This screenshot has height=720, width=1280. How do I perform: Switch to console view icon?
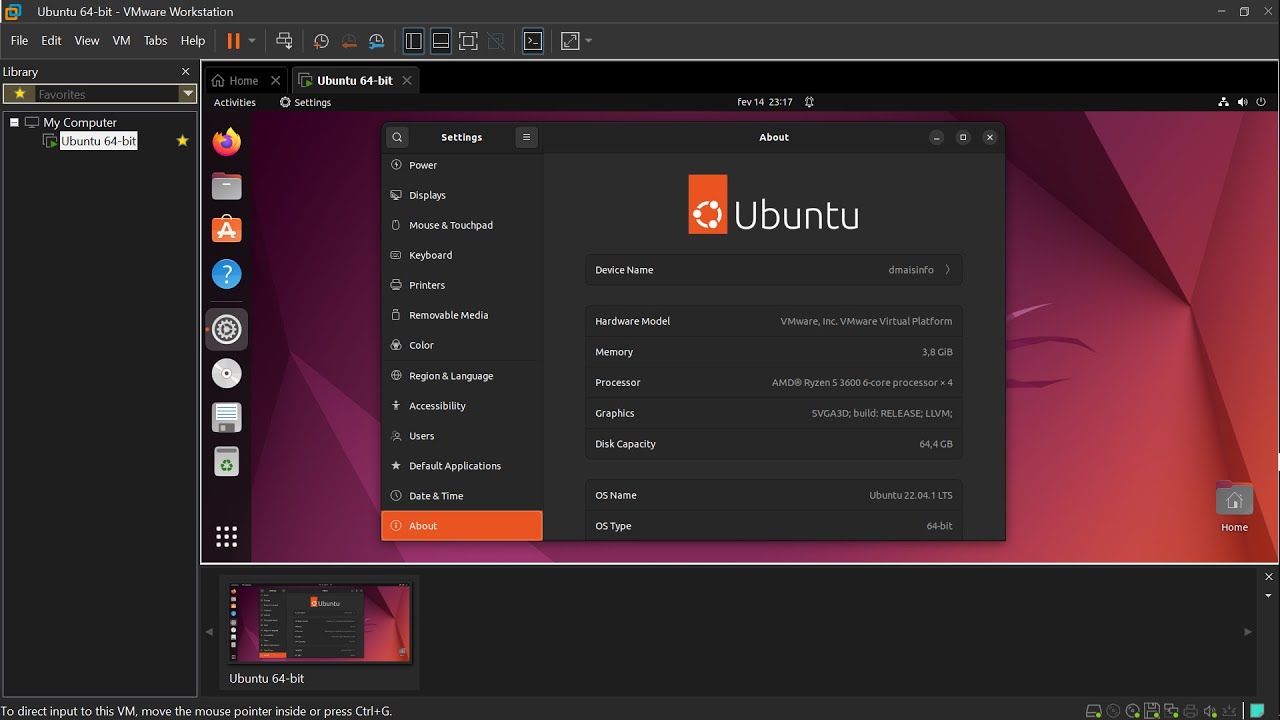pos(533,41)
